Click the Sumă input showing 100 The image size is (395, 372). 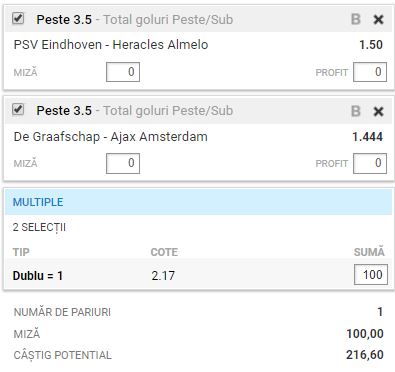pos(371,275)
